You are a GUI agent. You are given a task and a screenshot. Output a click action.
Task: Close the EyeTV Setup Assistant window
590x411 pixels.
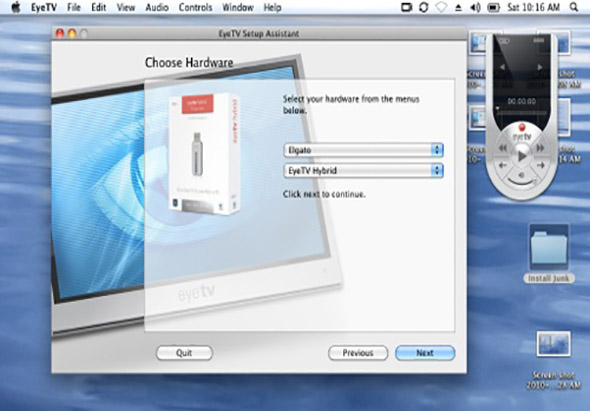click(x=60, y=33)
